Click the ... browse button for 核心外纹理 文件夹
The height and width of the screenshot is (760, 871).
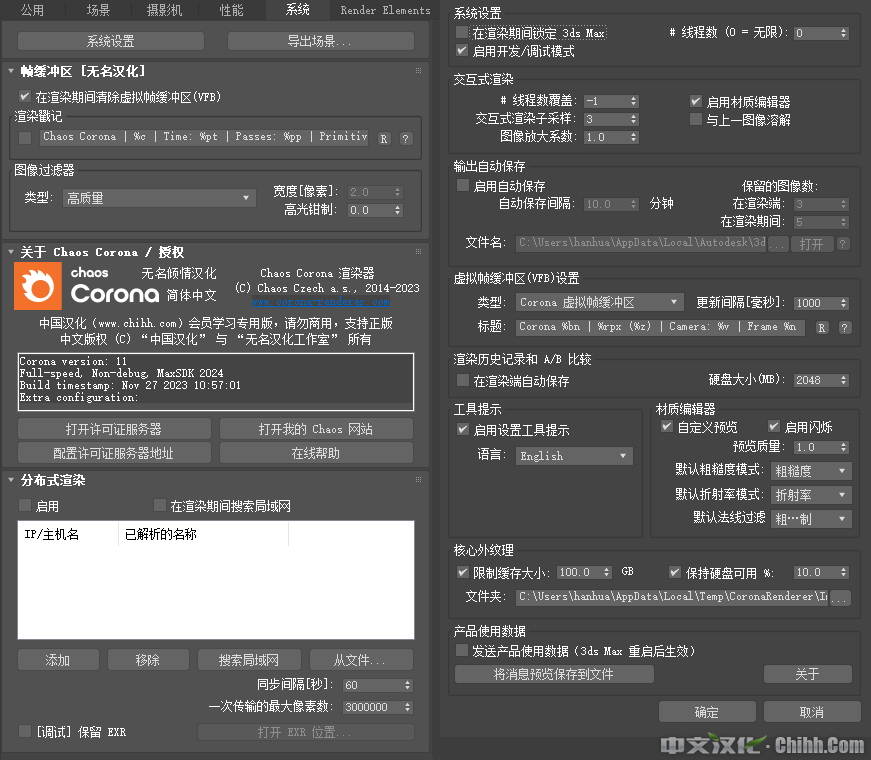click(x=840, y=598)
